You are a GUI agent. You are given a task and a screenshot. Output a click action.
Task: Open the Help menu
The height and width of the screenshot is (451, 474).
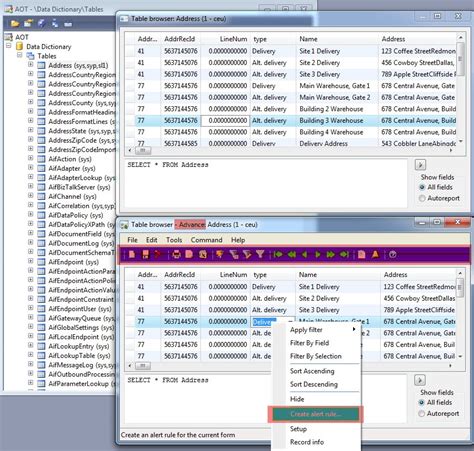[x=238, y=240]
